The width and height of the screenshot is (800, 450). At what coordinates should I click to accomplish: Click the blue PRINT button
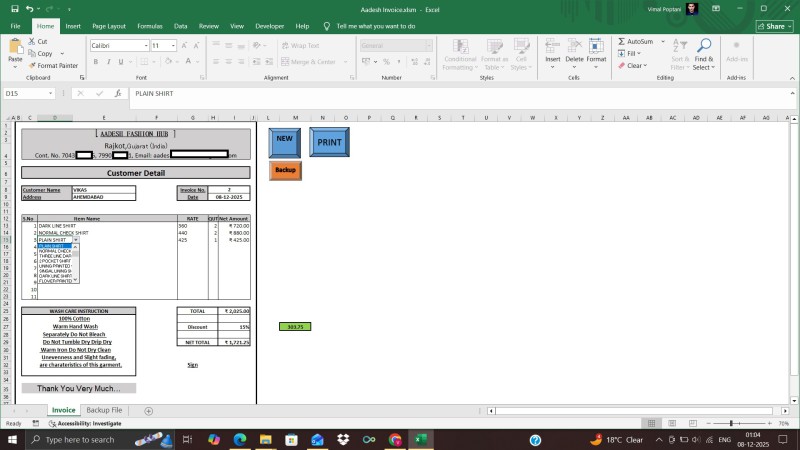pyautogui.click(x=329, y=142)
